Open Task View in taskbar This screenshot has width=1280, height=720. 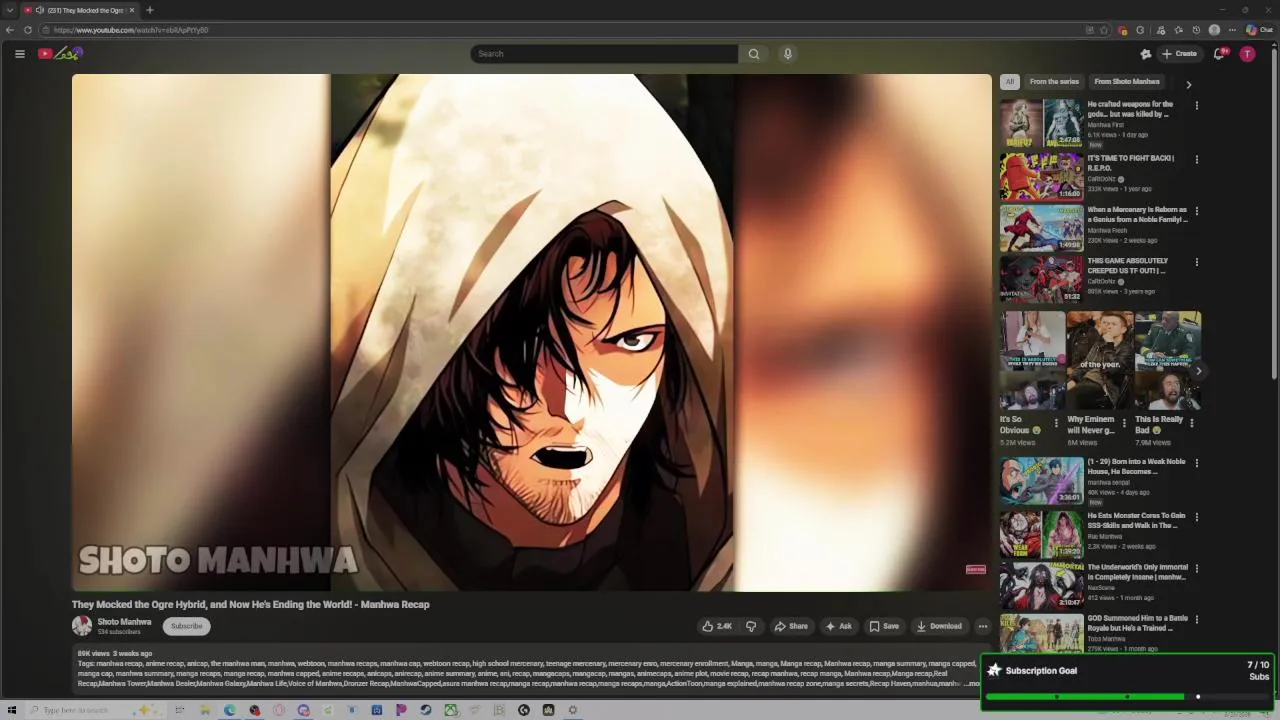[x=180, y=710]
